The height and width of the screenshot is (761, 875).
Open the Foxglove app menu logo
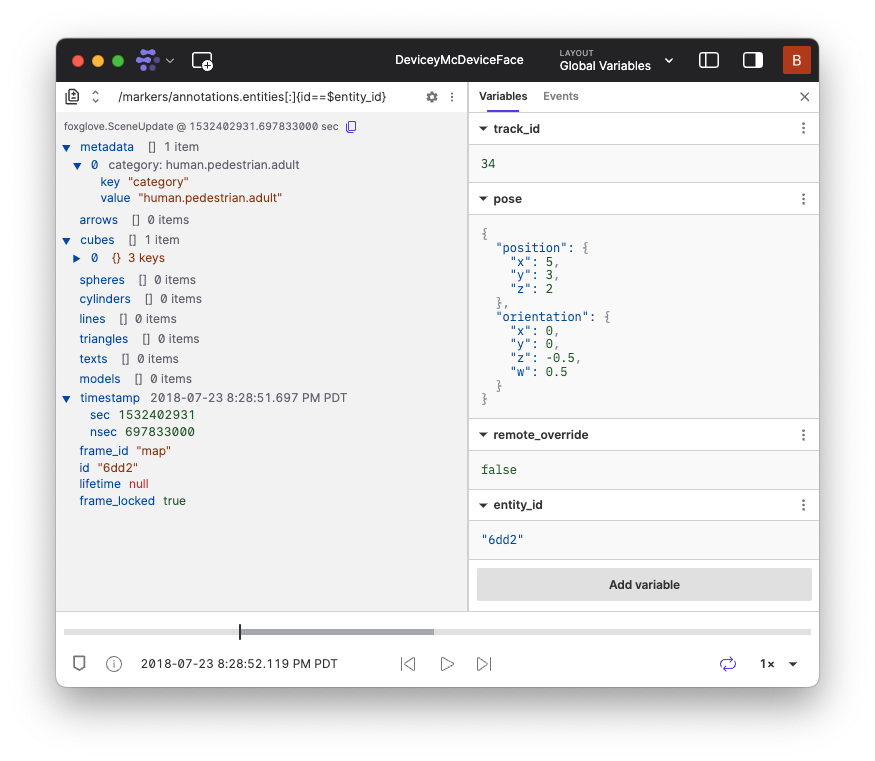click(148, 60)
